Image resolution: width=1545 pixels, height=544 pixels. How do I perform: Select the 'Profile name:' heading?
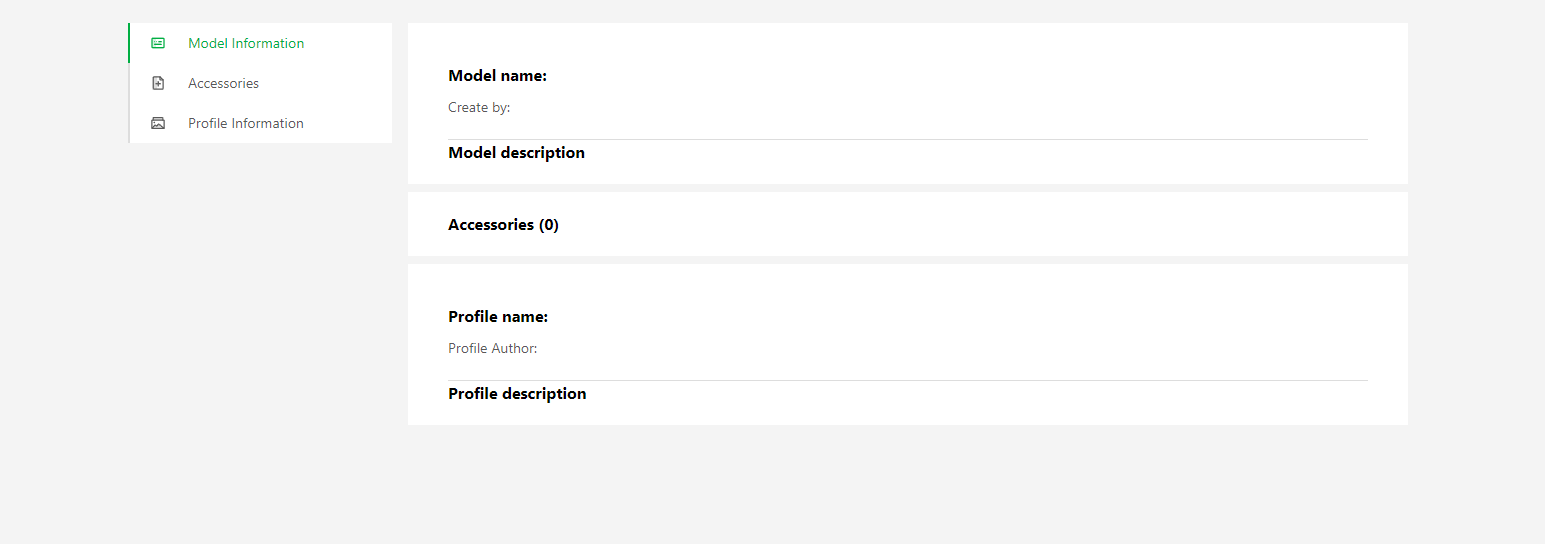tap(498, 317)
